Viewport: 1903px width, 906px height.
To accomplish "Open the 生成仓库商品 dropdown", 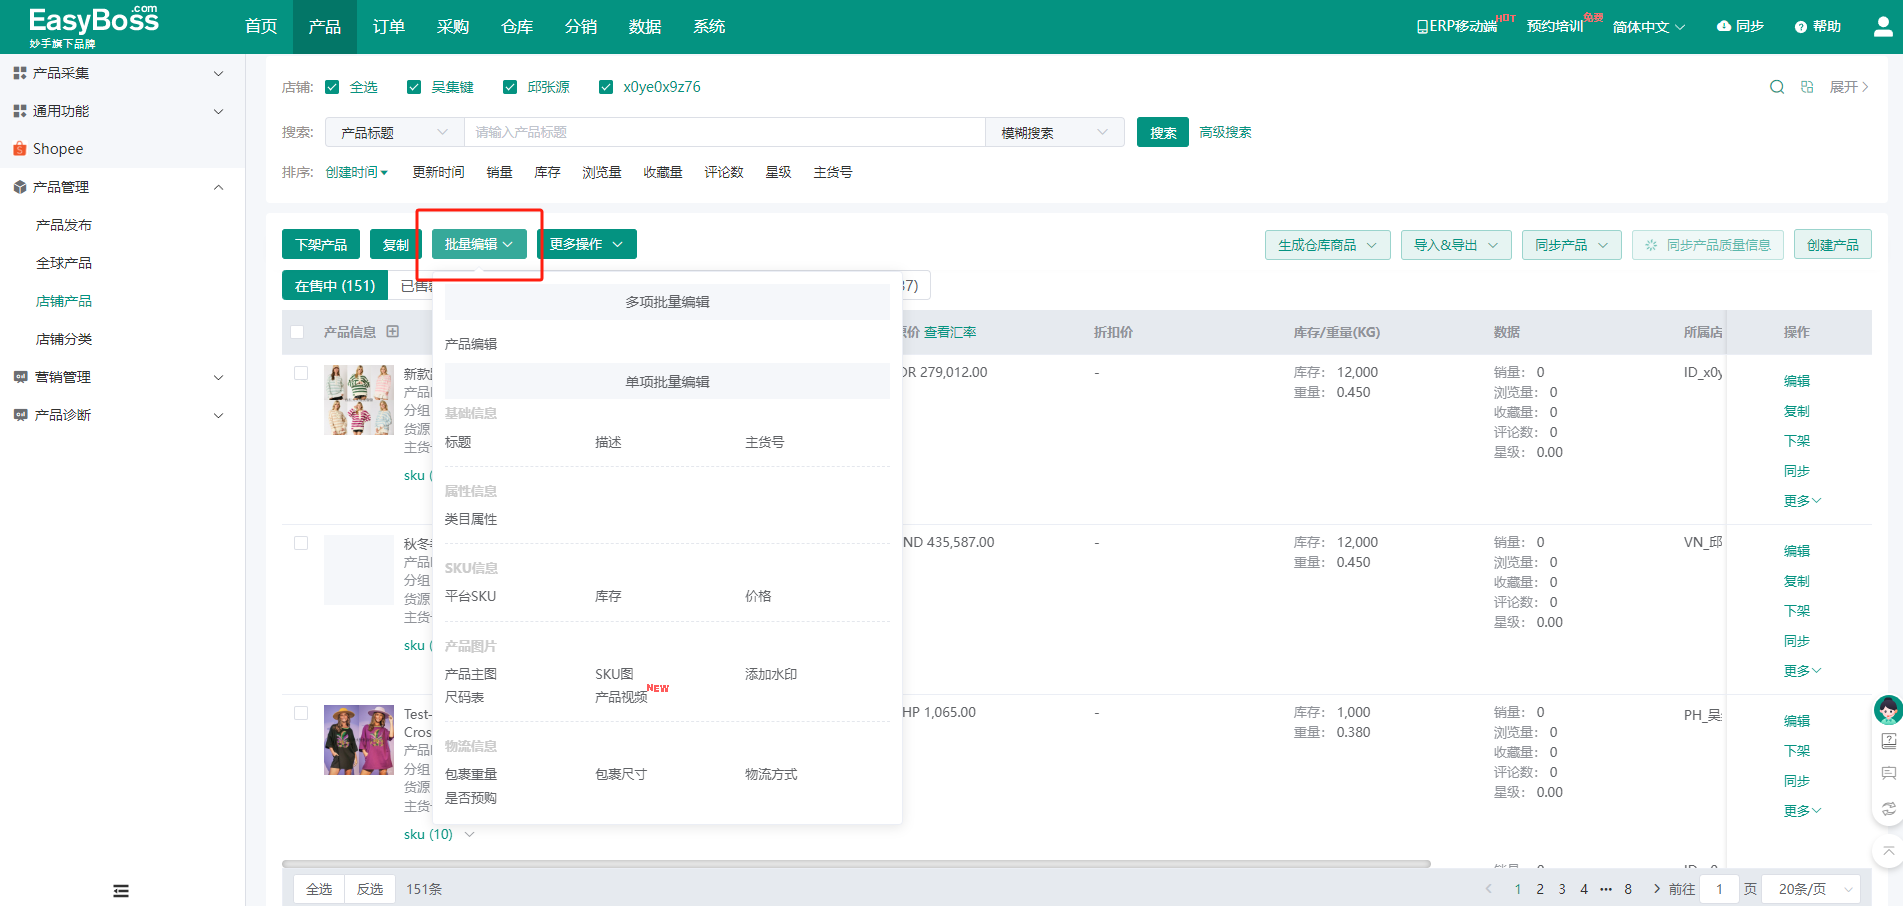I will tap(1328, 245).
